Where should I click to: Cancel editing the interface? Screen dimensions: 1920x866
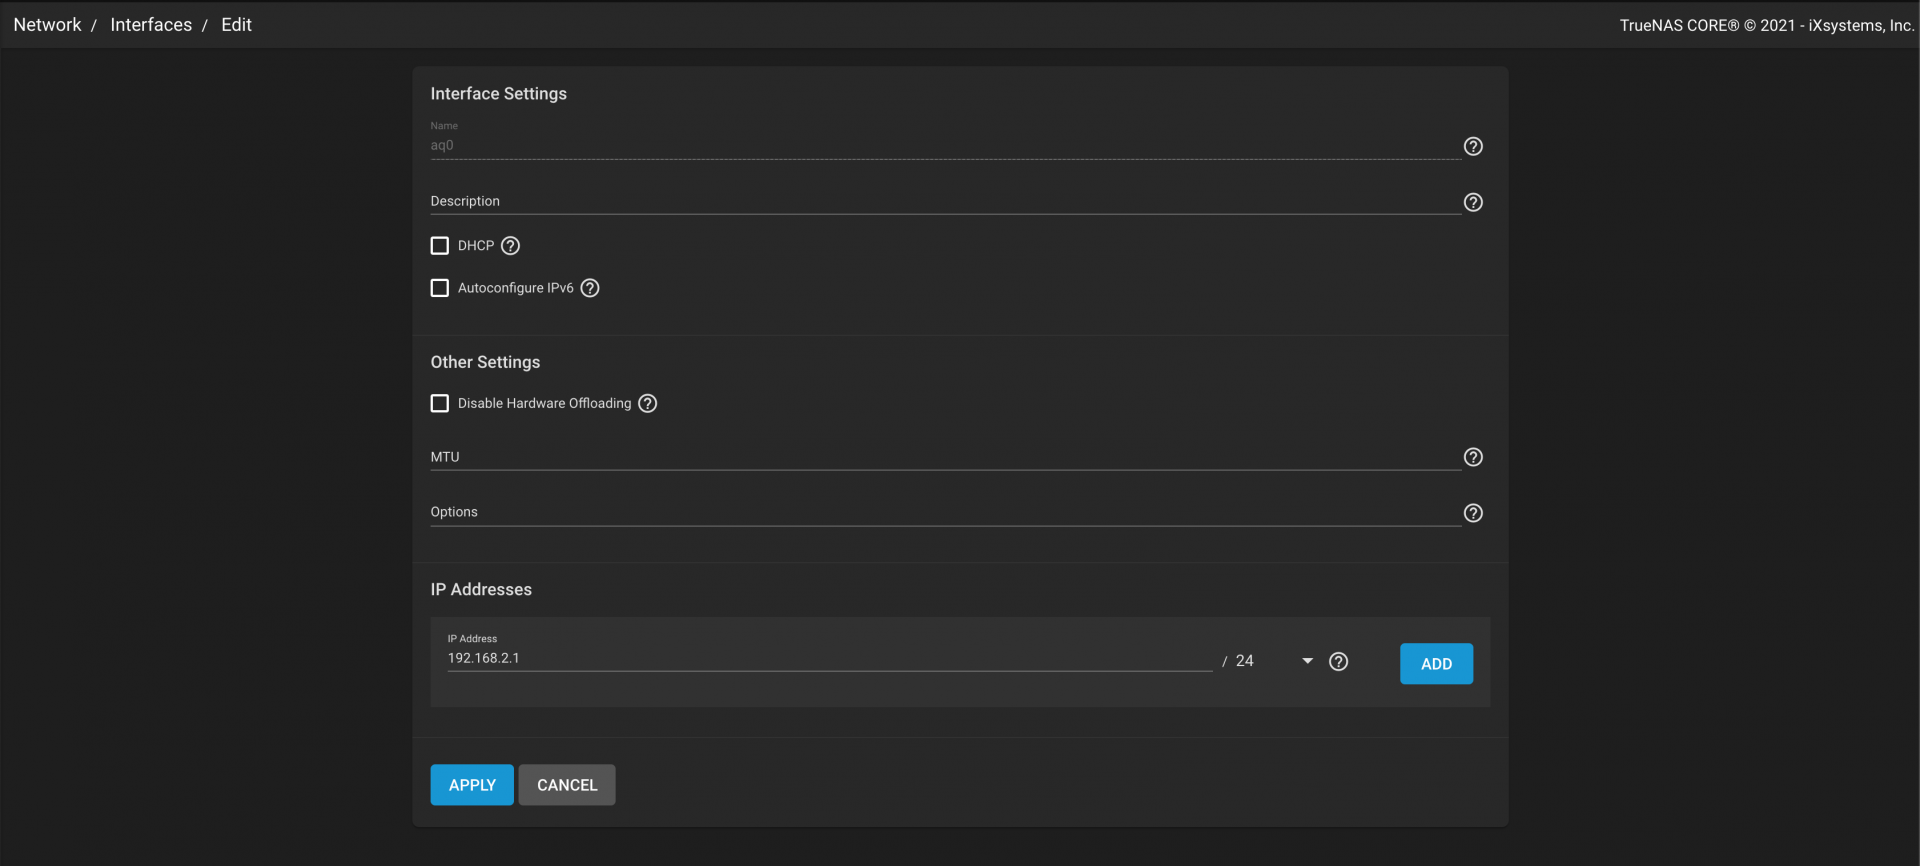[x=567, y=785]
